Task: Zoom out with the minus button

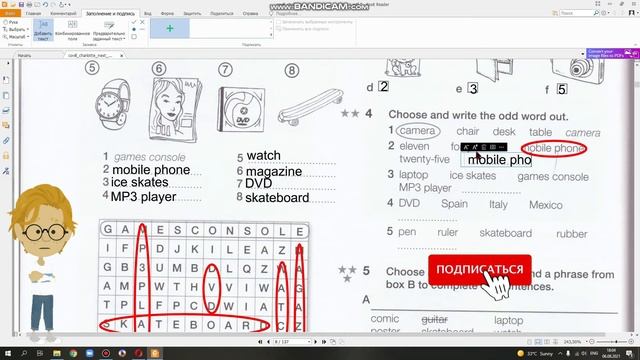Action: click(592, 342)
